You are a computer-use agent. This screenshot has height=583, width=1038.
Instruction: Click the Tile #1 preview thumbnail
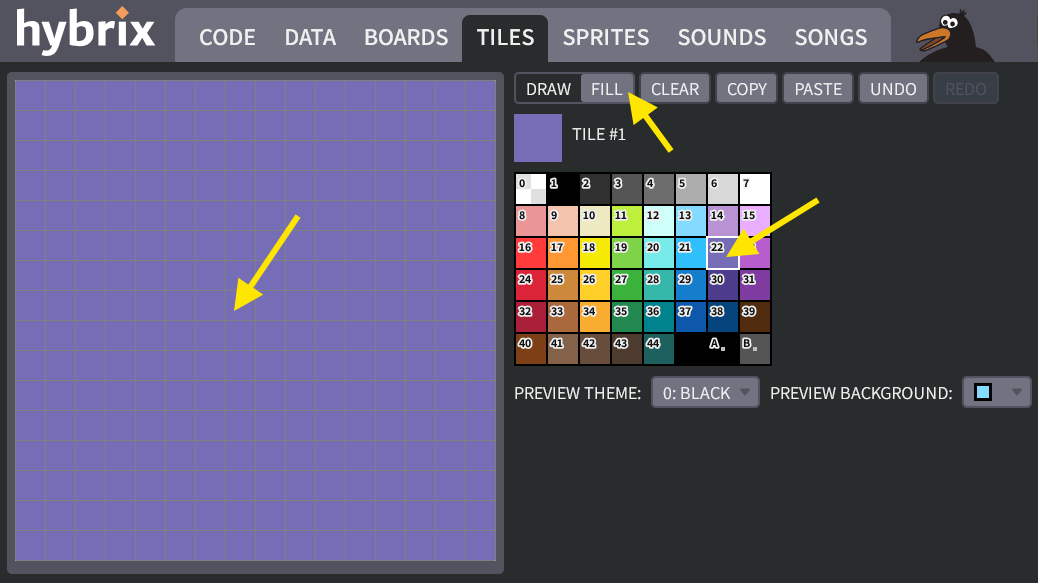pos(538,138)
